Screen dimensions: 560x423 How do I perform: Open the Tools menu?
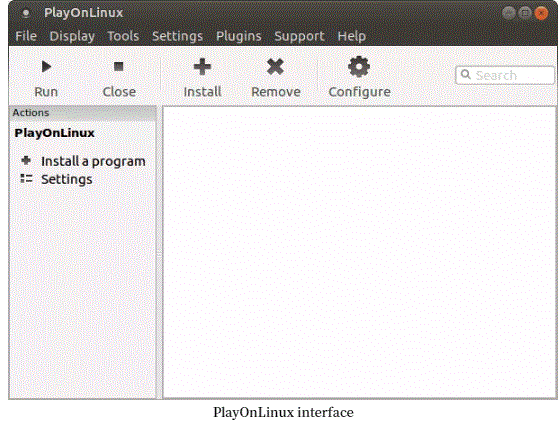(x=123, y=36)
